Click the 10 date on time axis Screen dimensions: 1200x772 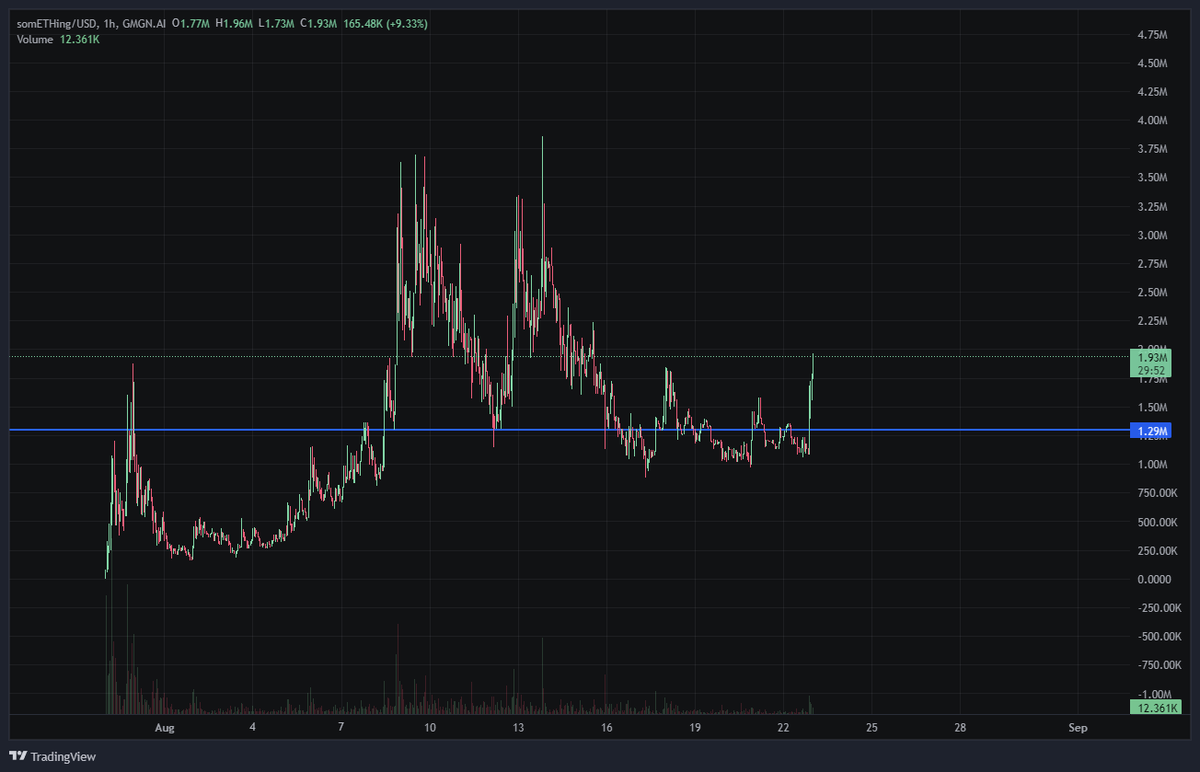pos(430,727)
